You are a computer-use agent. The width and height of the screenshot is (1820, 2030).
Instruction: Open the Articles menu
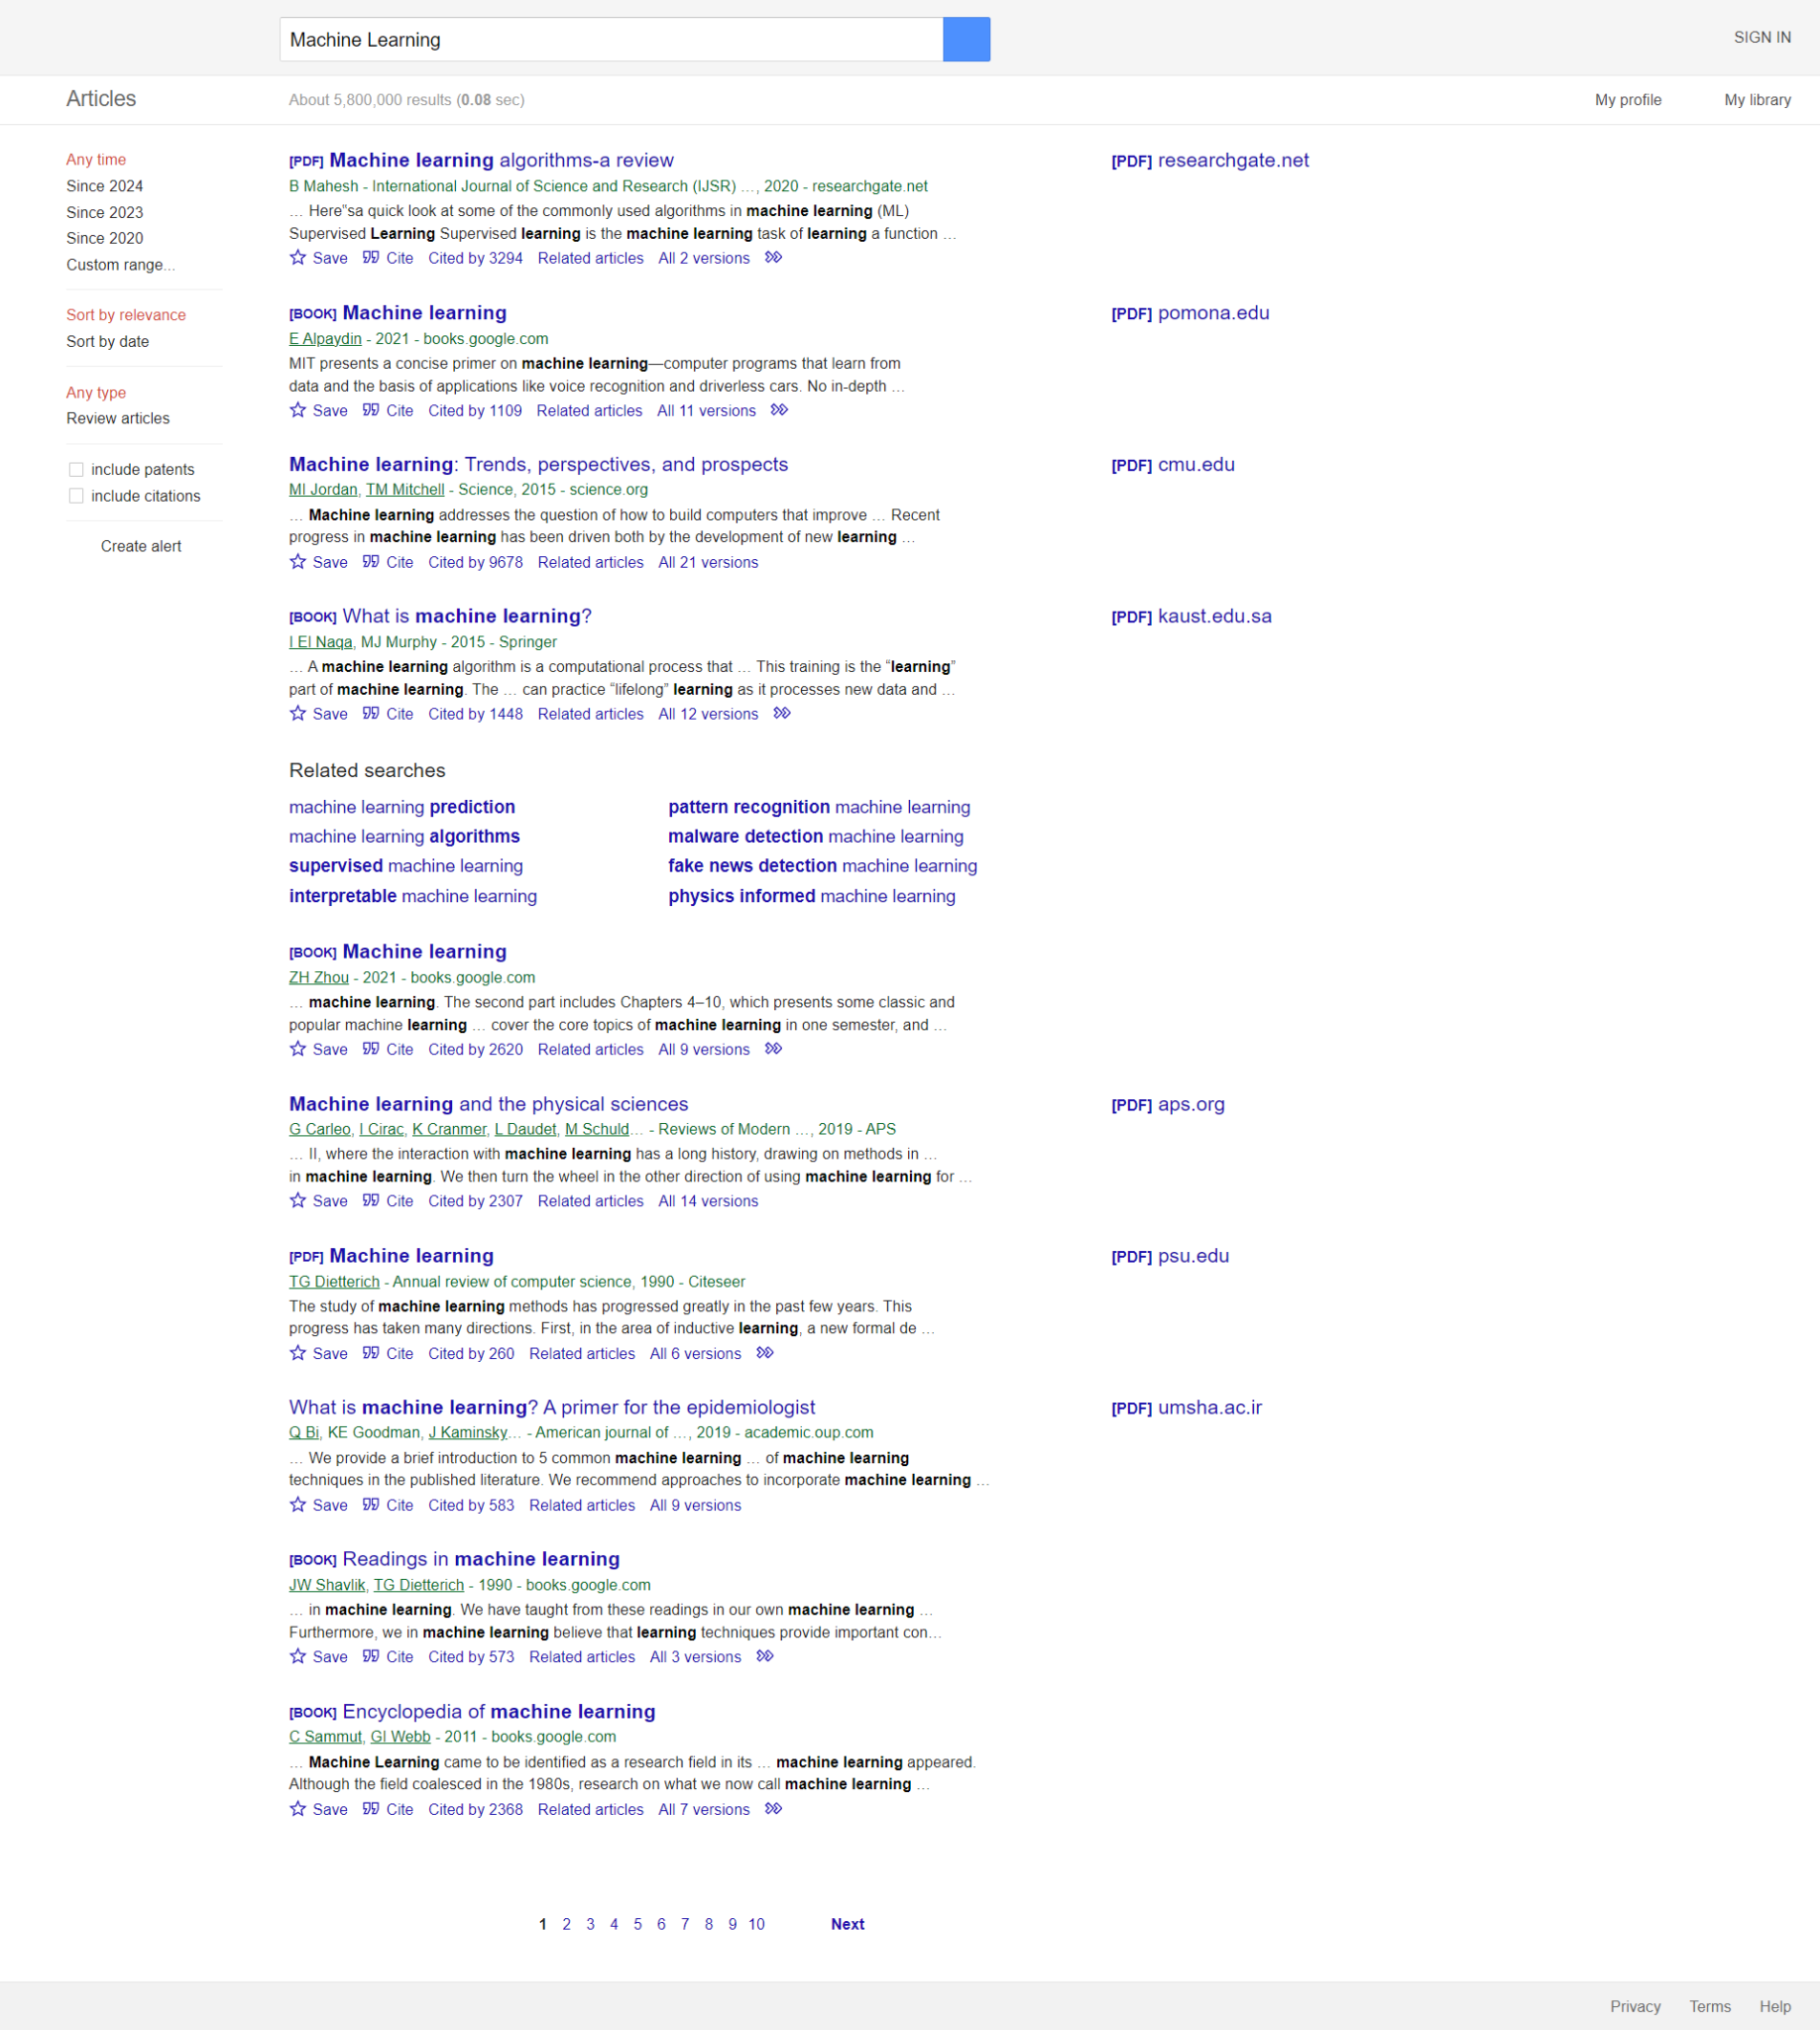[101, 99]
